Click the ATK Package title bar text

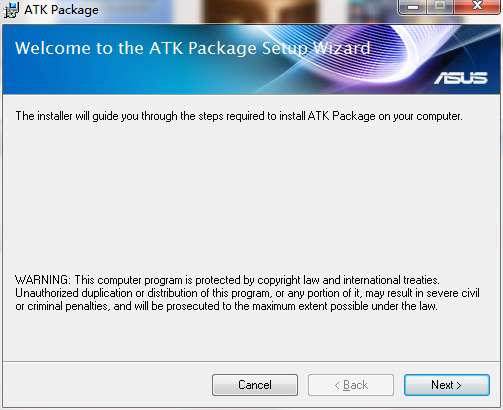coord(61,10)
